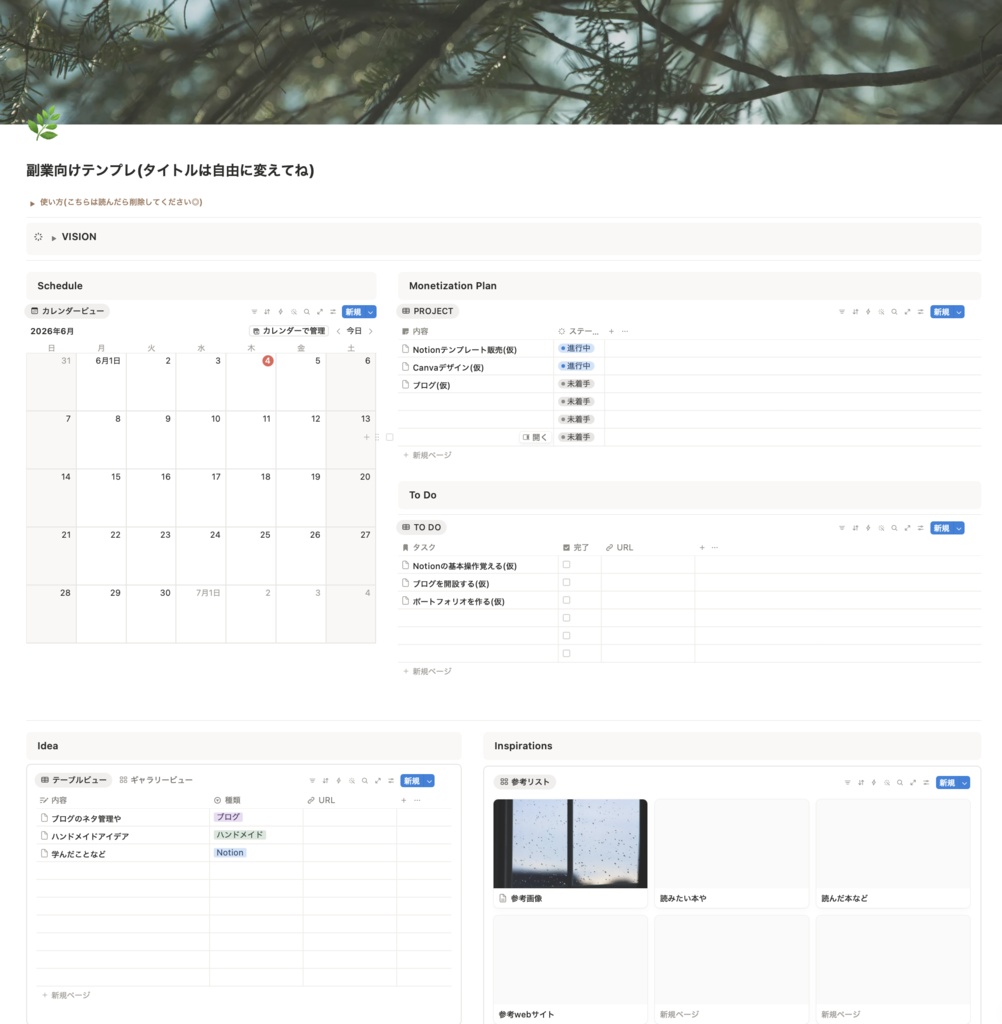This screenshot has height=1024, width=1002.
Task: Click the green ハンドメイド tag
Action: (x=240, y=835)
